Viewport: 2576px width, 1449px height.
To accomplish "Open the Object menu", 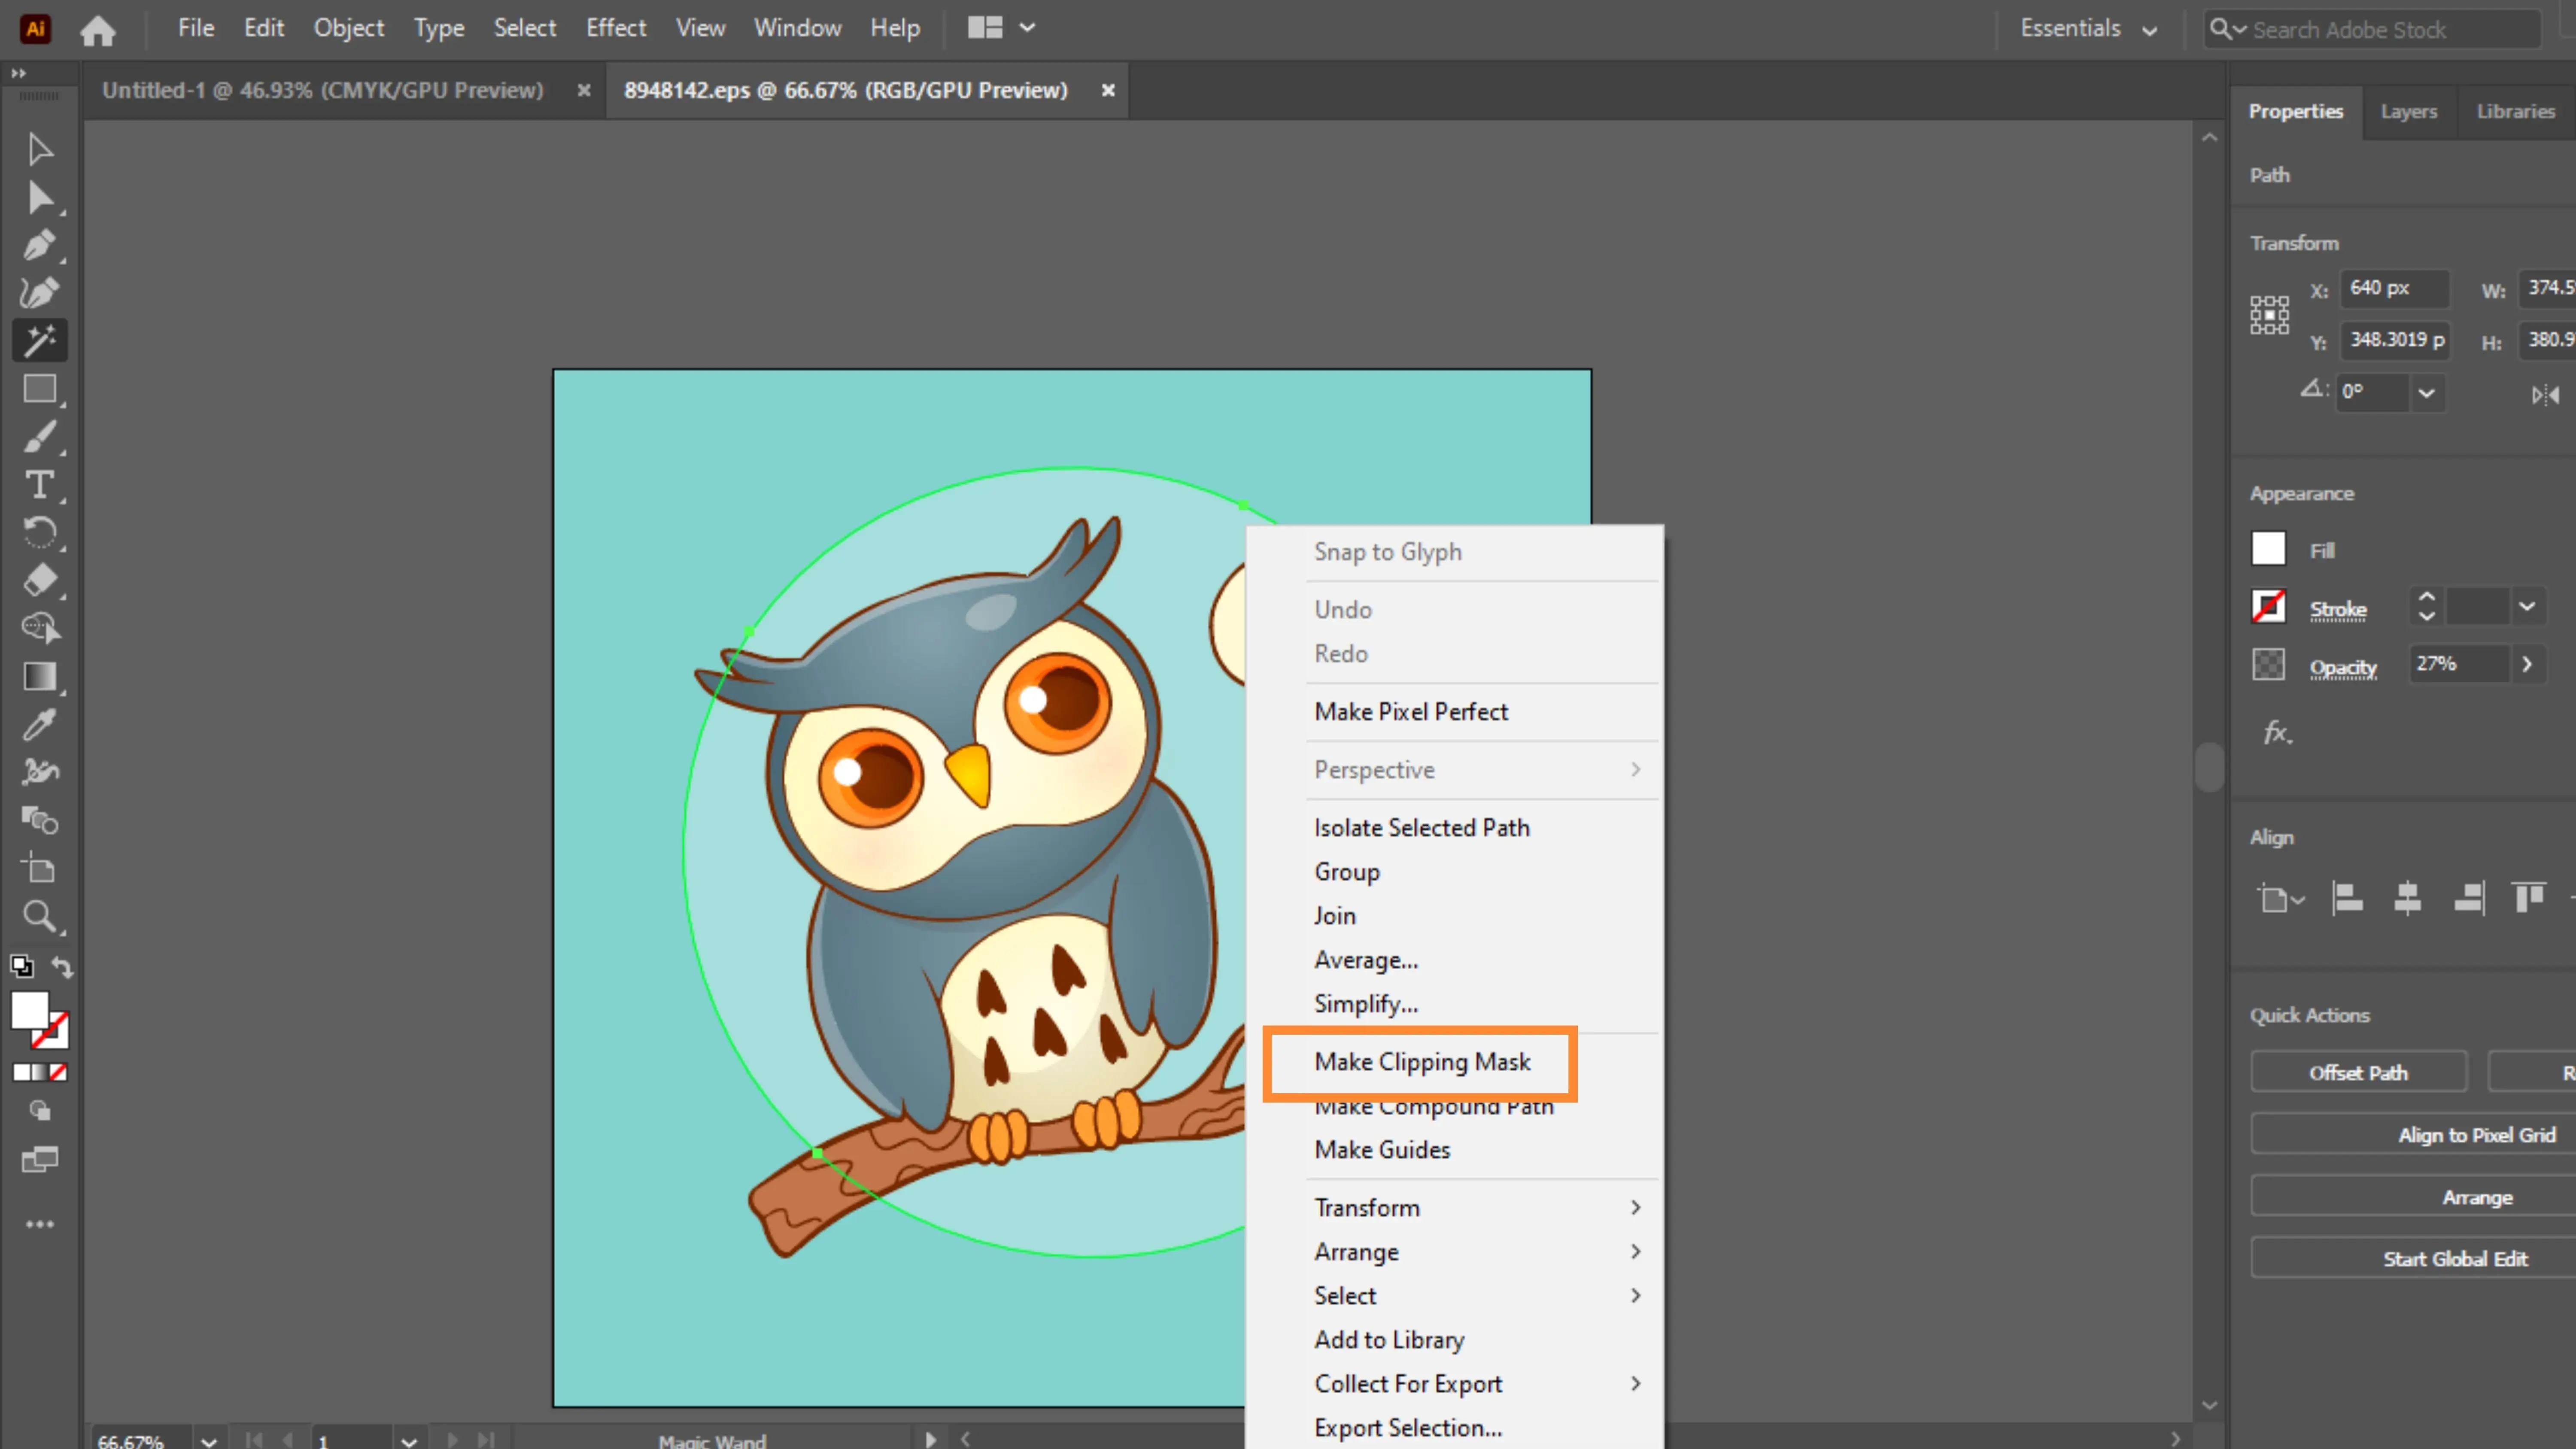I will pos(348,28).
